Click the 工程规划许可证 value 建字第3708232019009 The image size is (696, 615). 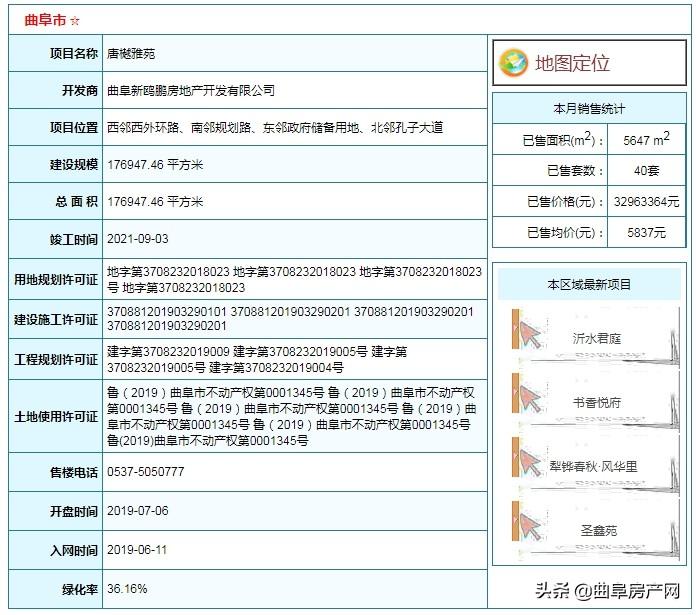tap(168, 352)
